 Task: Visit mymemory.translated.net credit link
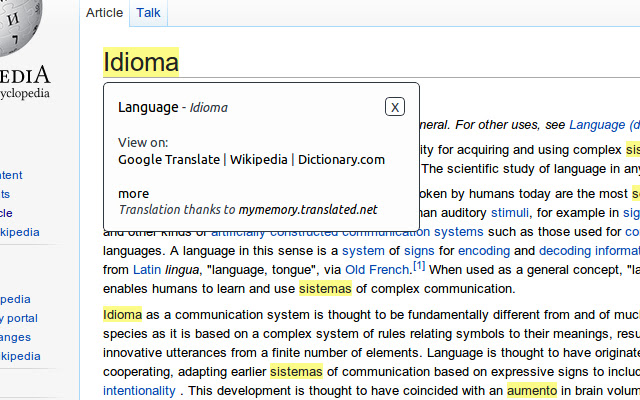tap(308, 210)
